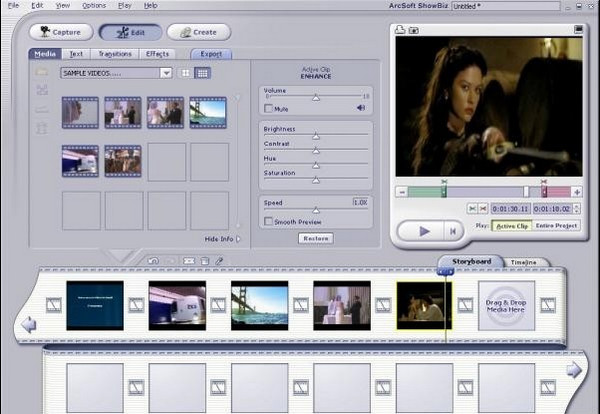Click the camera icon on the Capture button
Screen dimensions: 600x414
pos(45,32)
